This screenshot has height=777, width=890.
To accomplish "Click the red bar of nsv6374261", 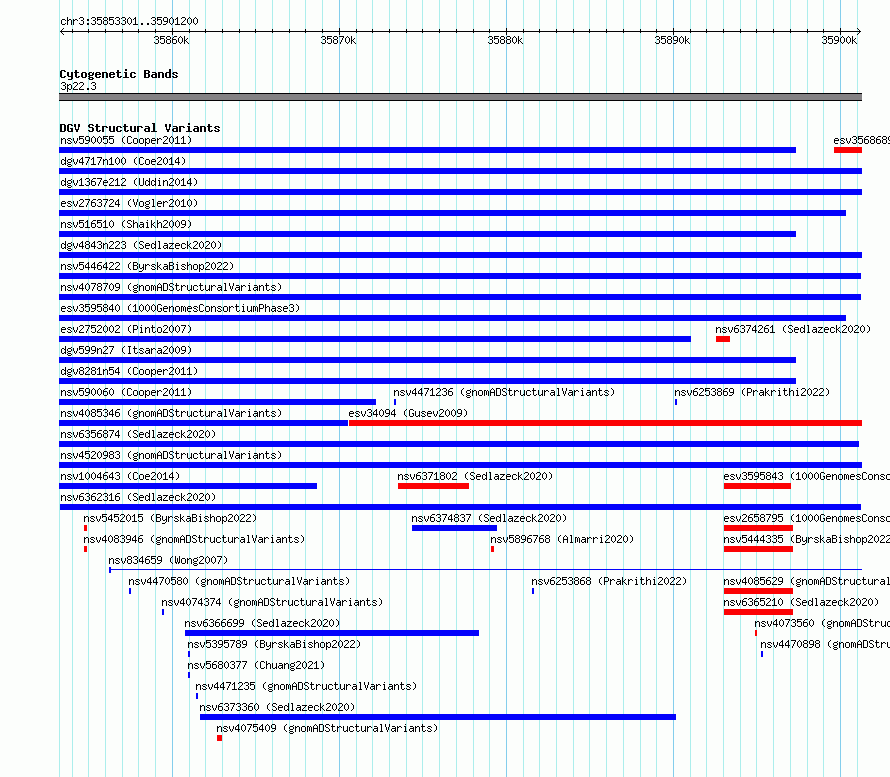I will [x=723, y=339].
